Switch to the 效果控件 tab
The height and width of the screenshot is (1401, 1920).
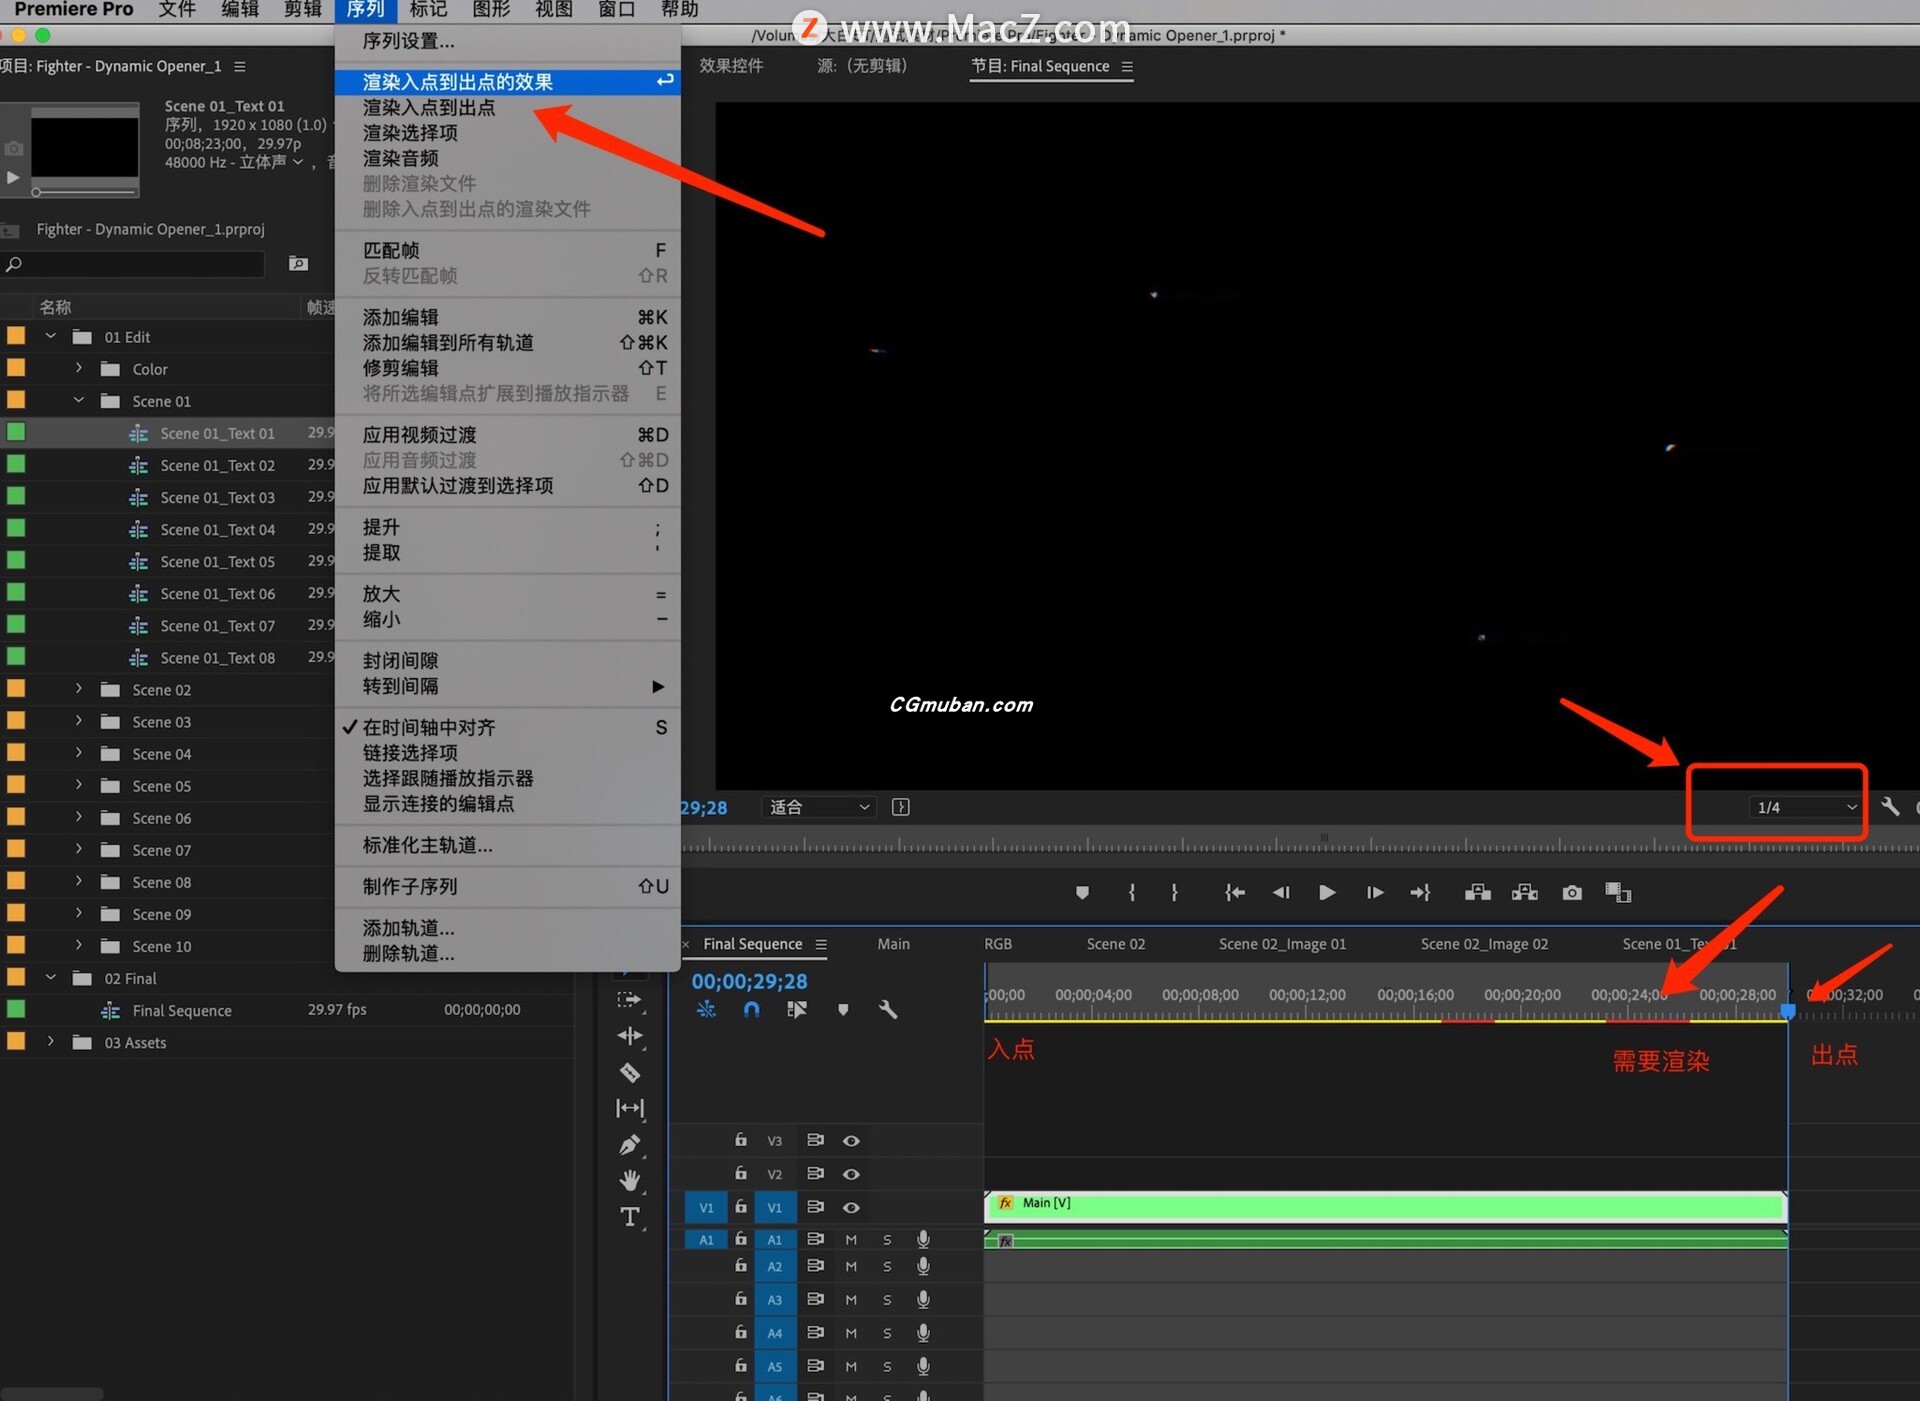[x=731, y=66]
